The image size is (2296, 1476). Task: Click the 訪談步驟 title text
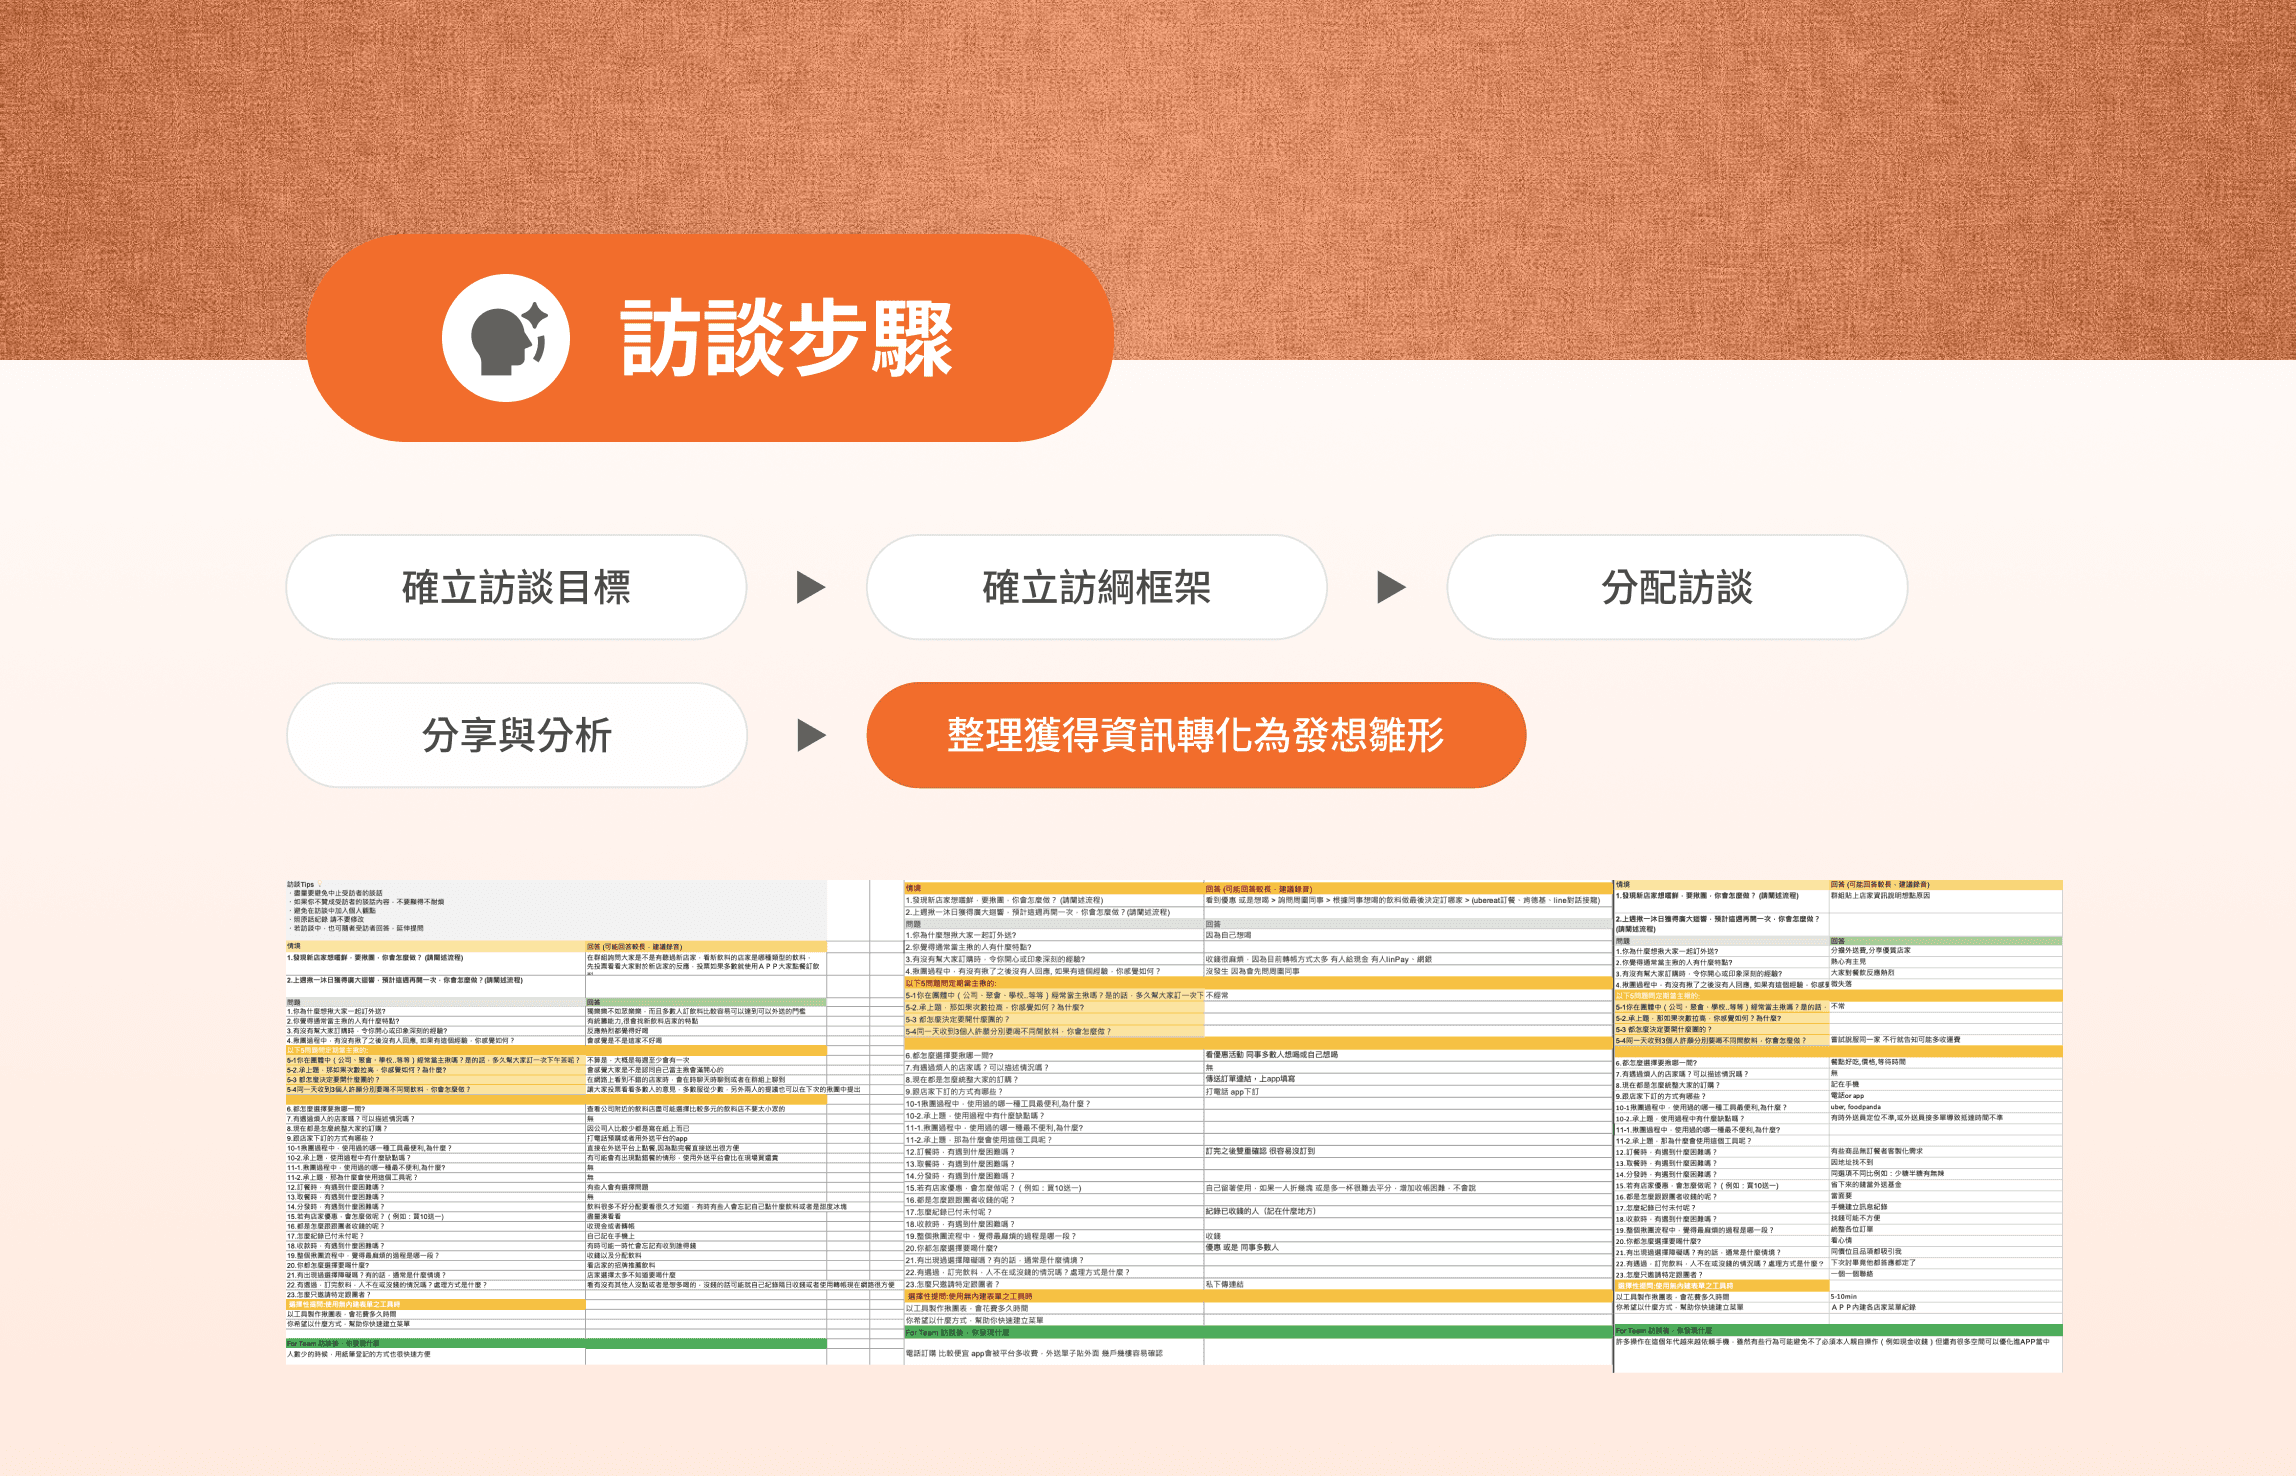tap(787, 339)
